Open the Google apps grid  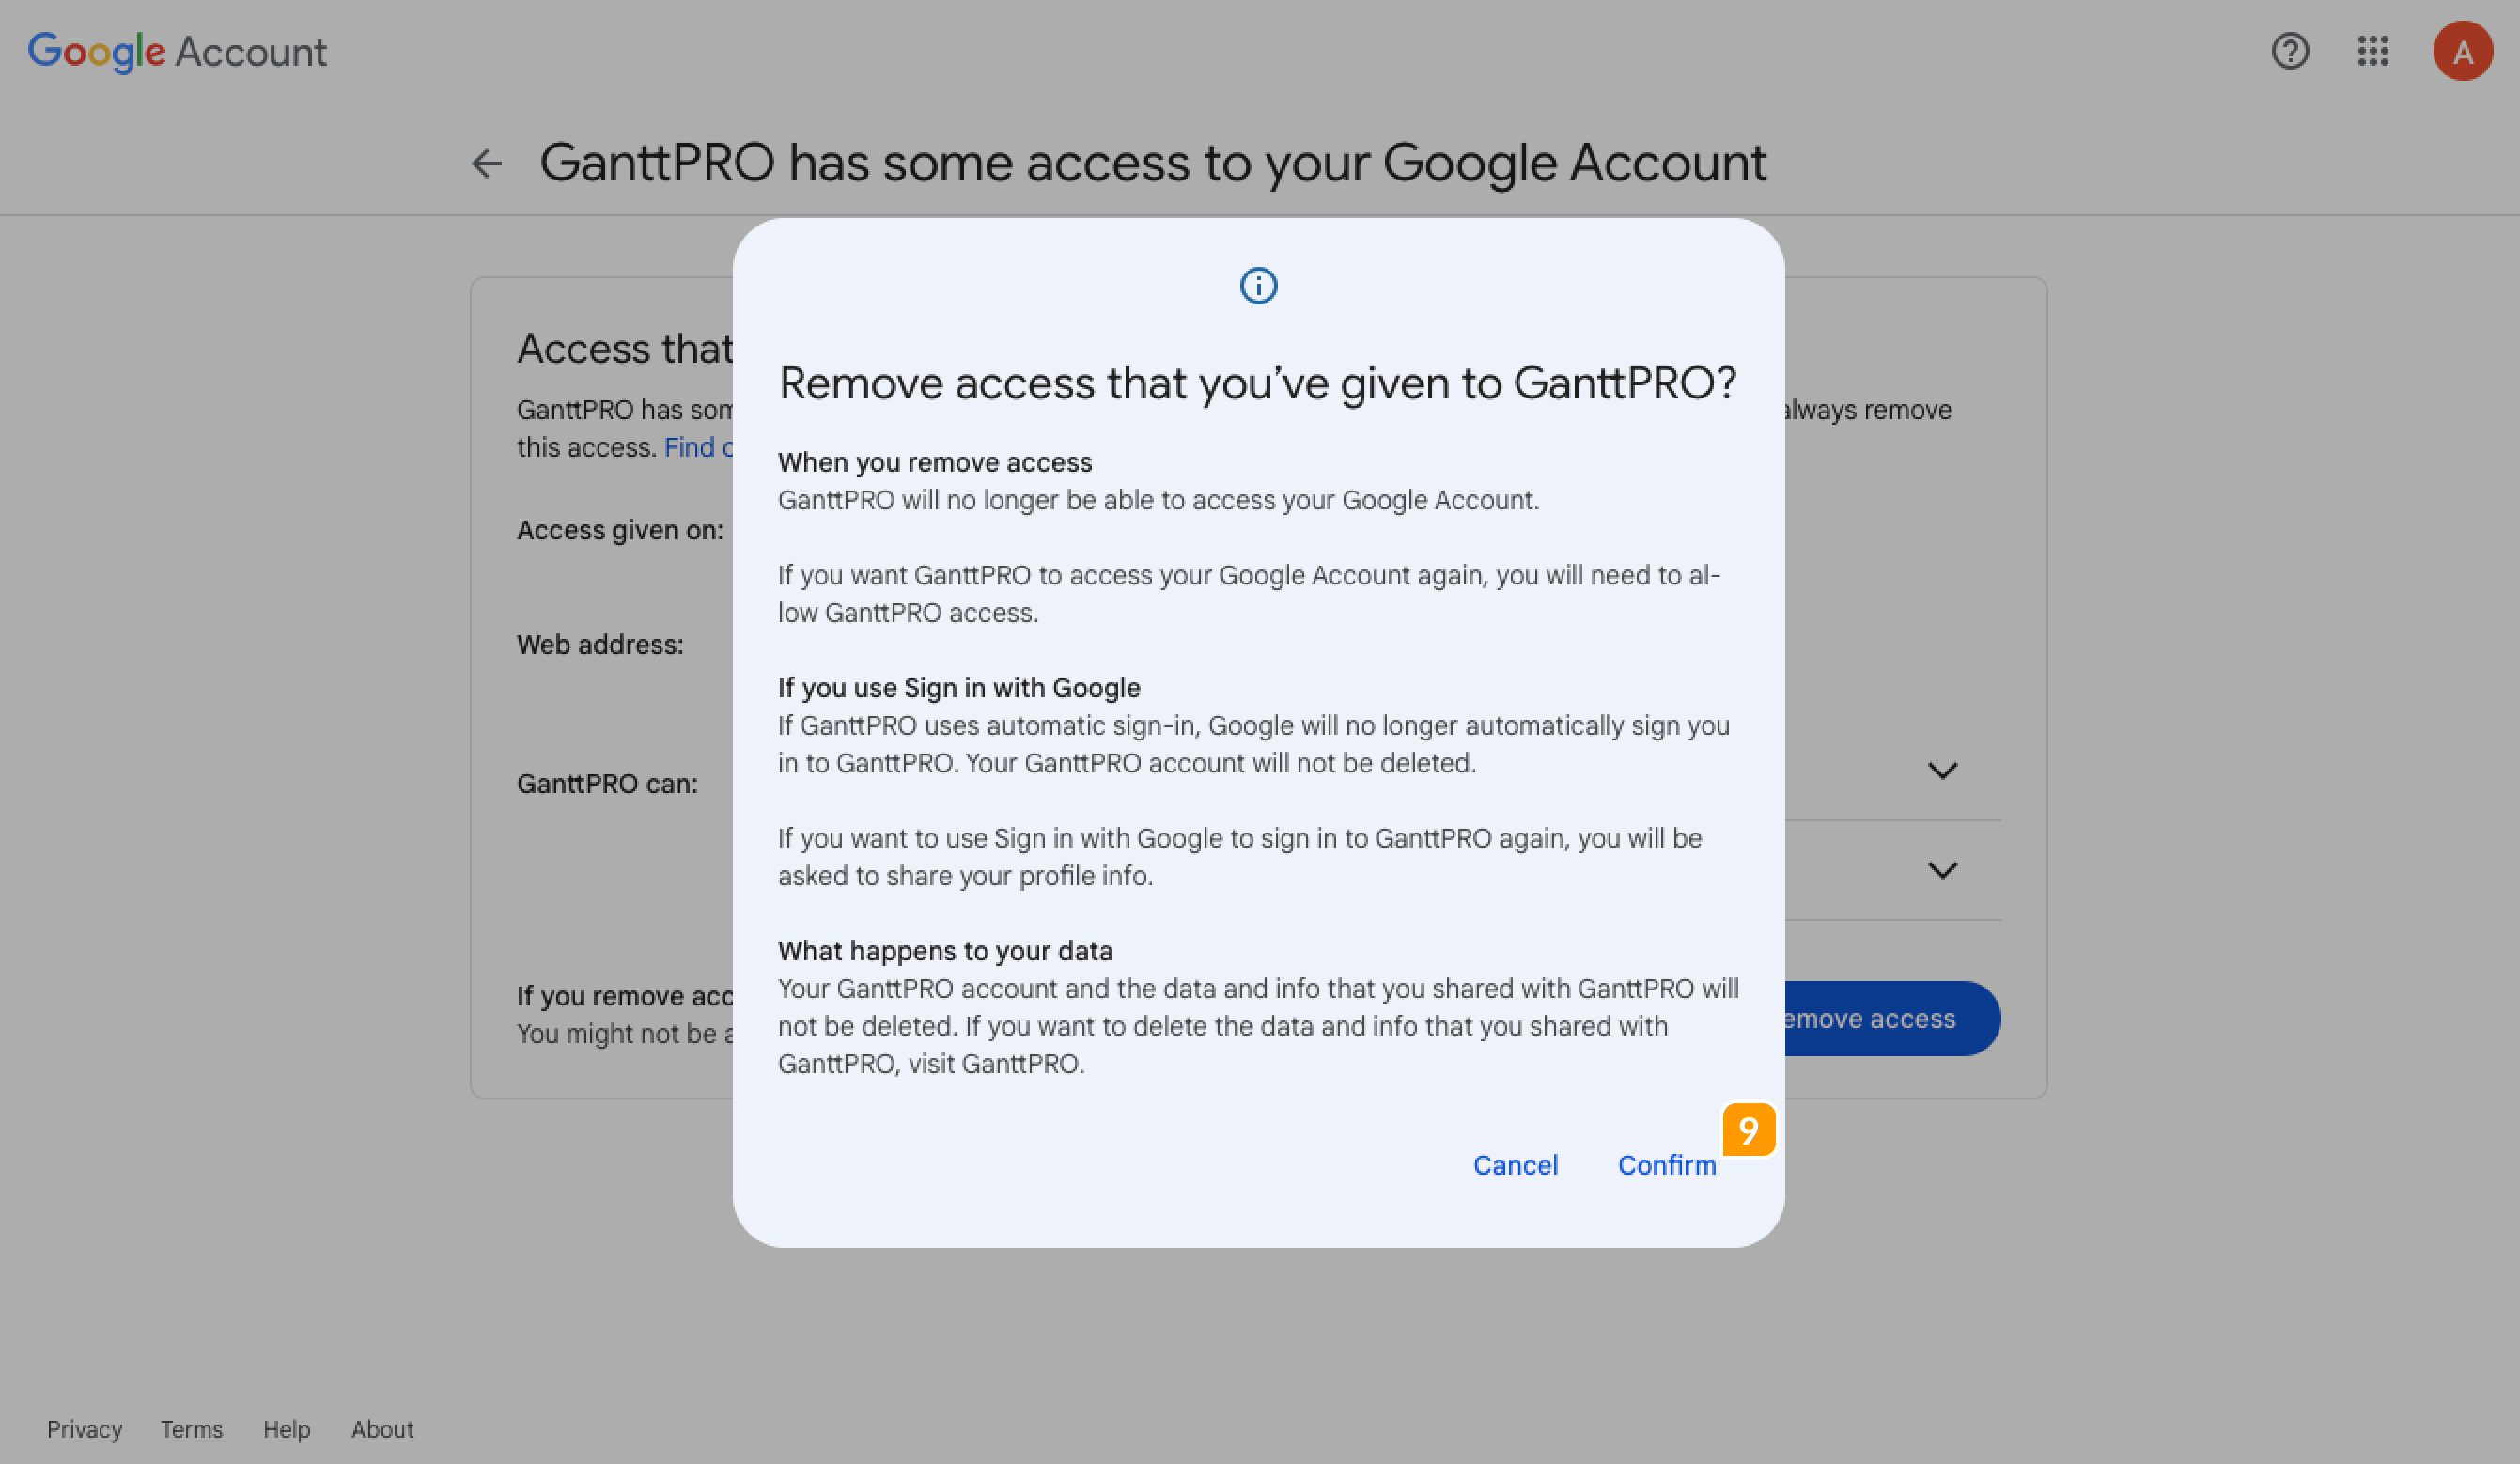(2373, 51)
